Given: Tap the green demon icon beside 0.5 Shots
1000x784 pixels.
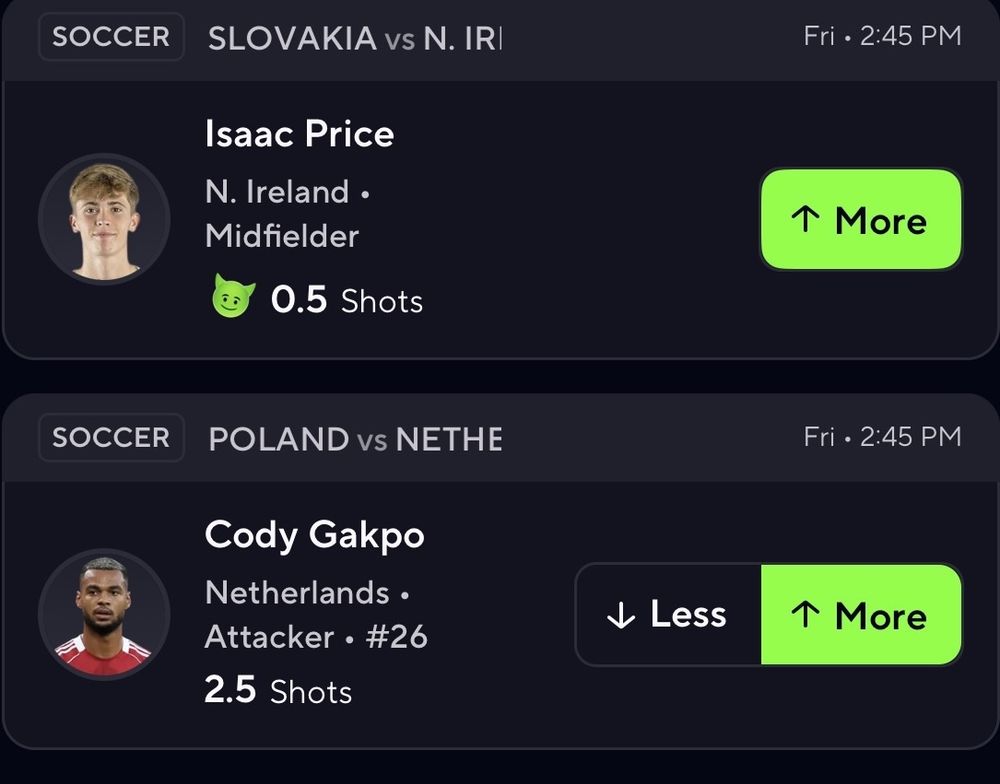Looking at the screenshot, I should 234,299.
